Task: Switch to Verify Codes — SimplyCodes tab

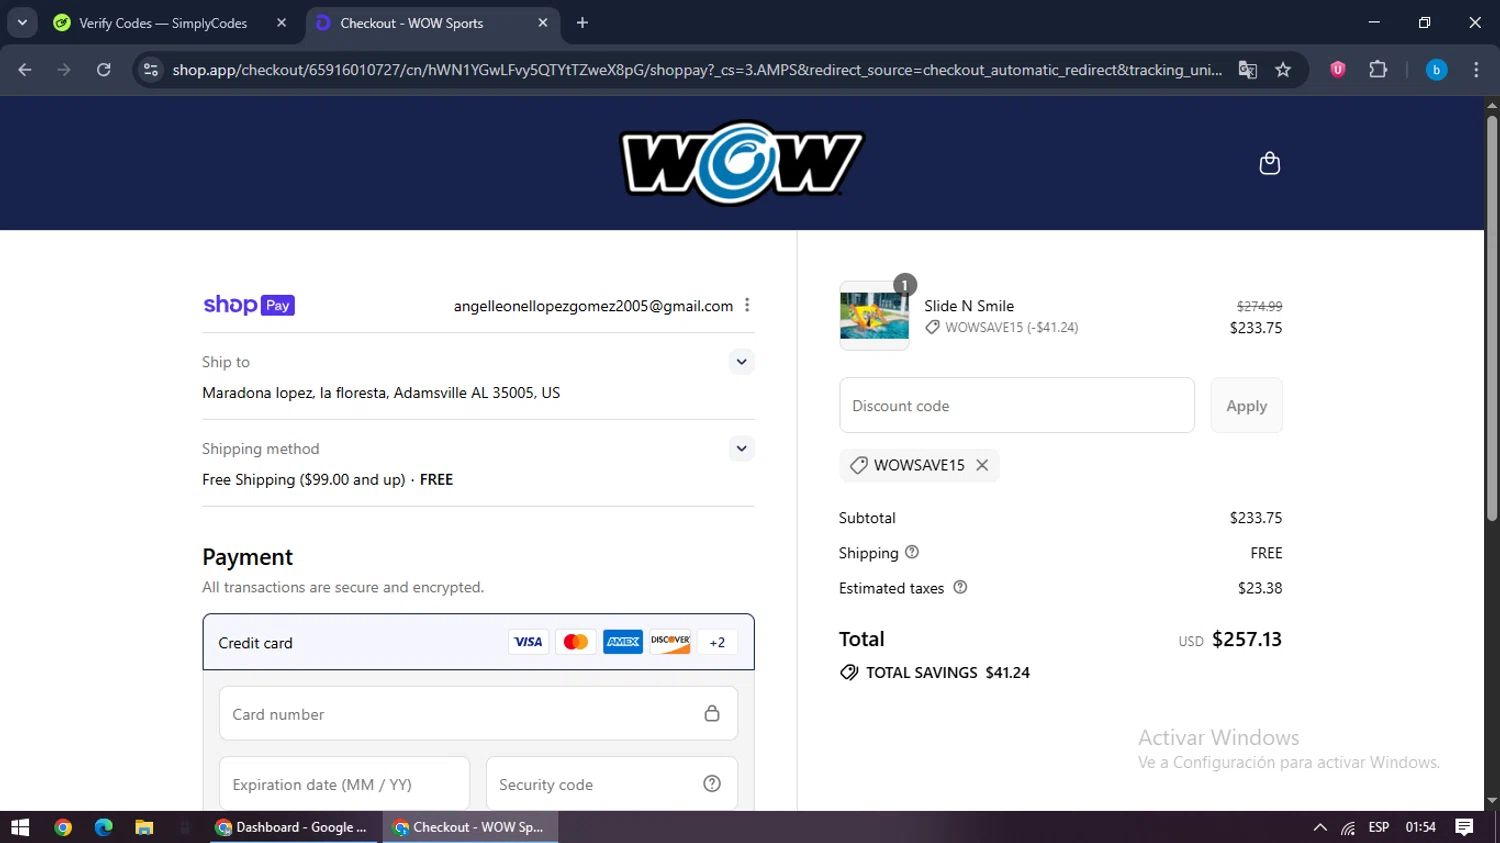Action: coord(163,23)
